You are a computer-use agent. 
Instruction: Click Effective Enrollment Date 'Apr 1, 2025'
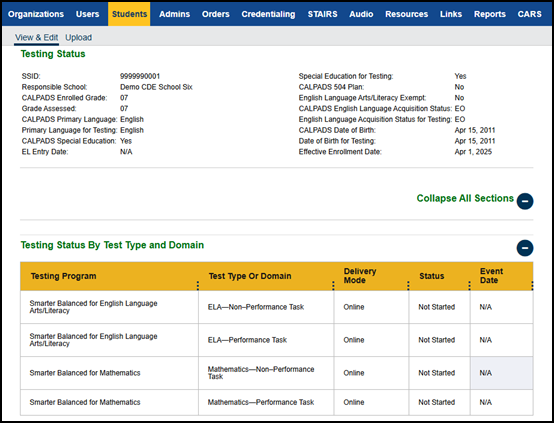pyautogui.click(x=473, y=152)
